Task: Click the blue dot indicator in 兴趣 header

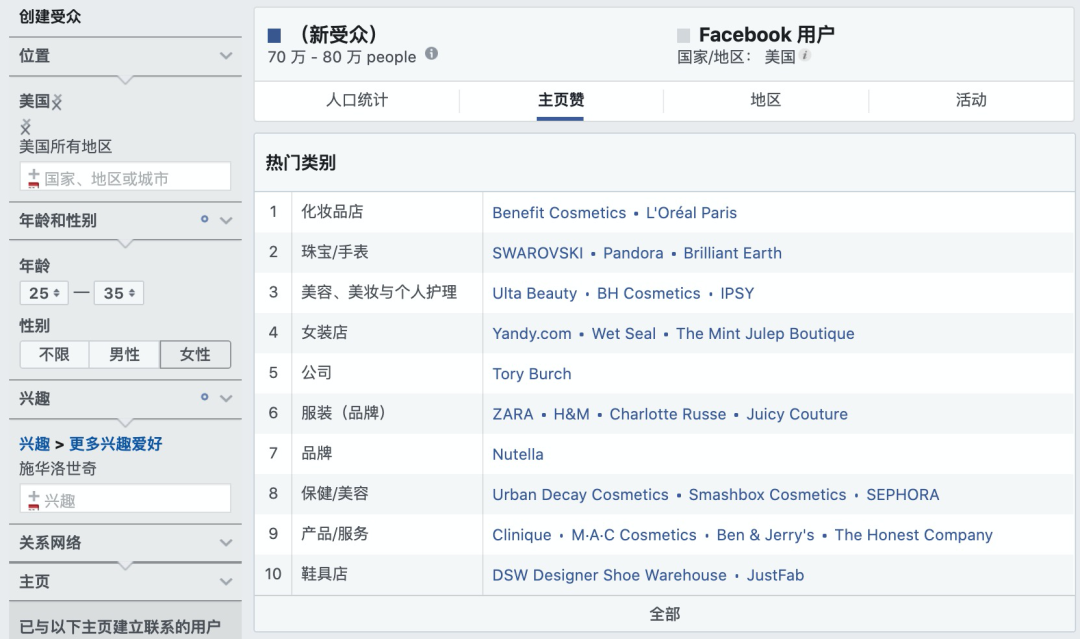Action: pyautogui.click(x=205, y=397)
